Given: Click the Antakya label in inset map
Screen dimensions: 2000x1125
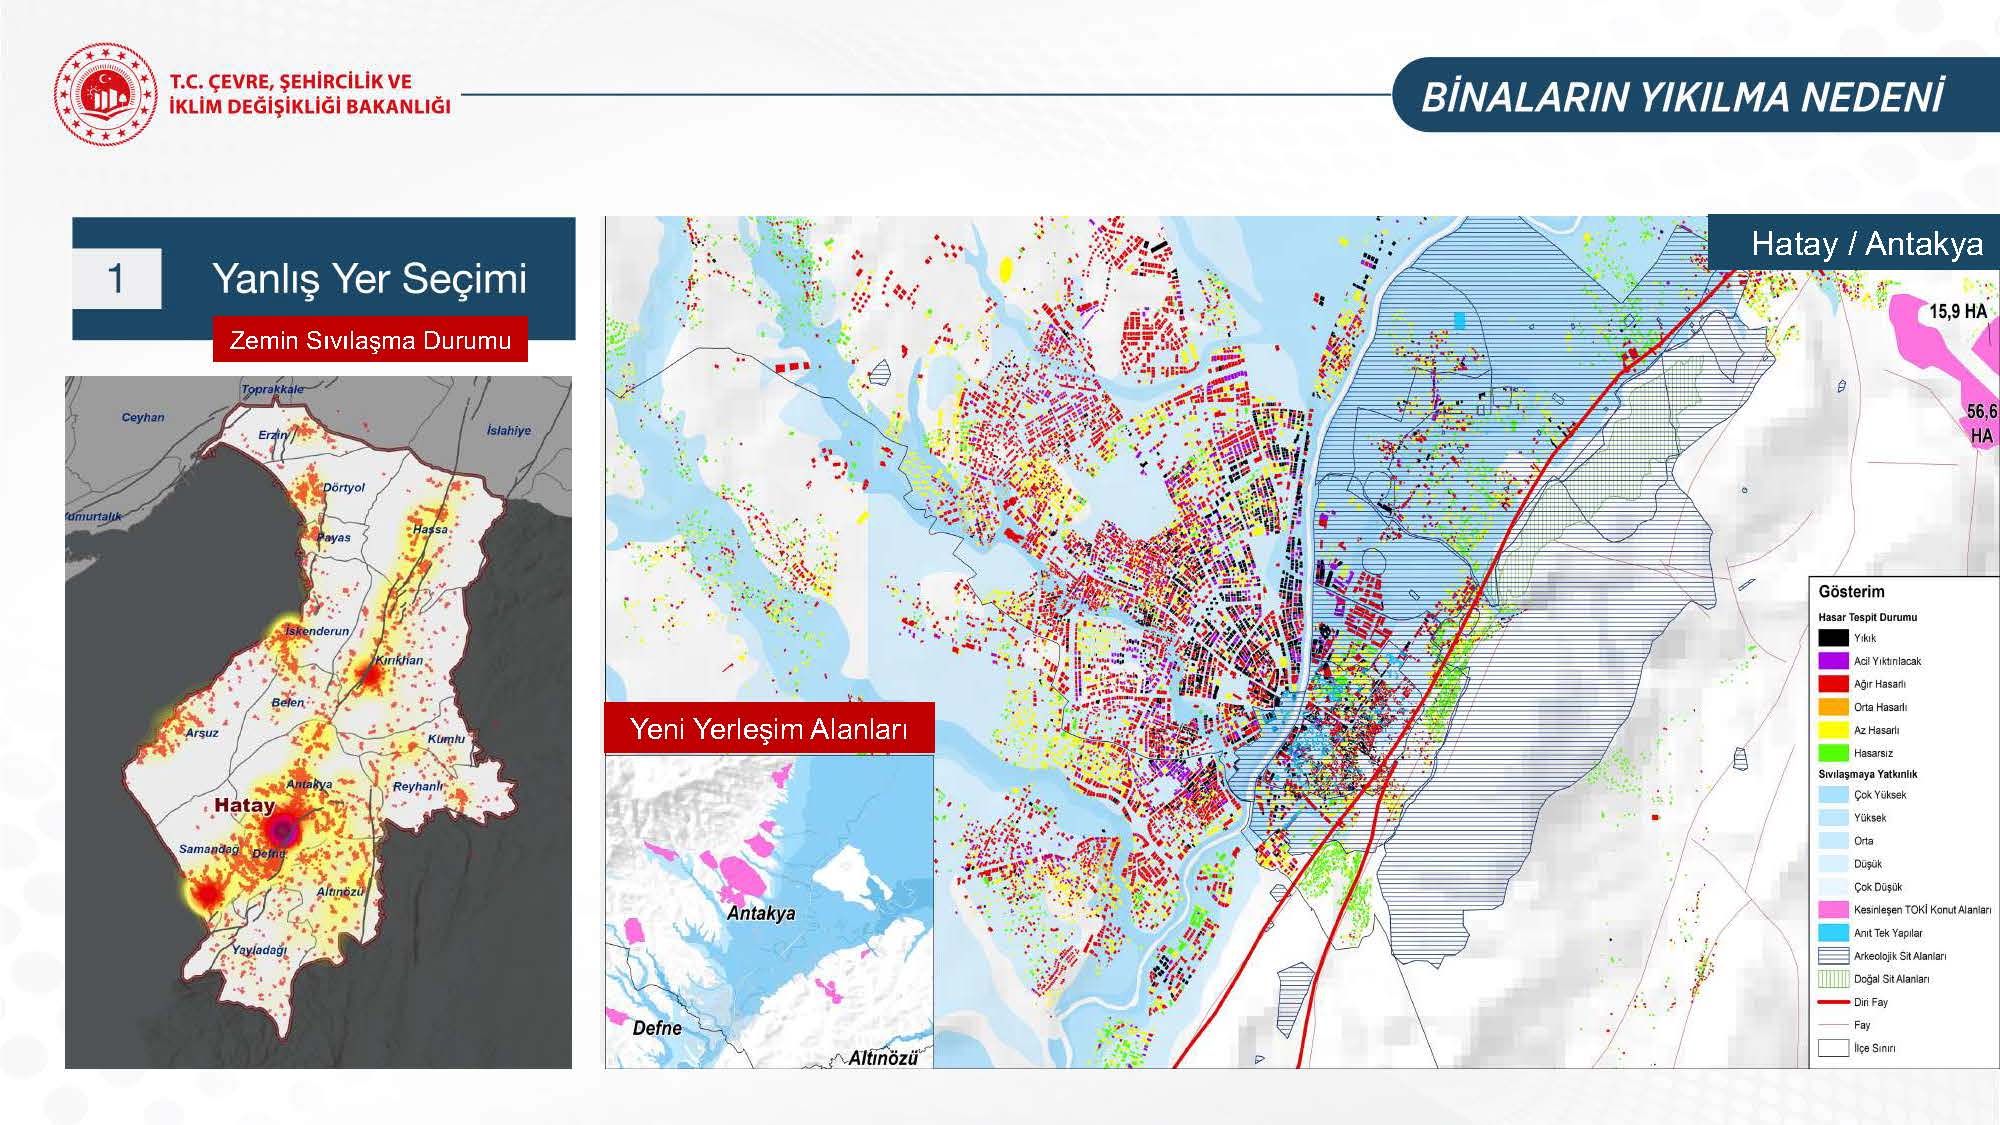Looking at the screenshot, I should click(761, 913).
